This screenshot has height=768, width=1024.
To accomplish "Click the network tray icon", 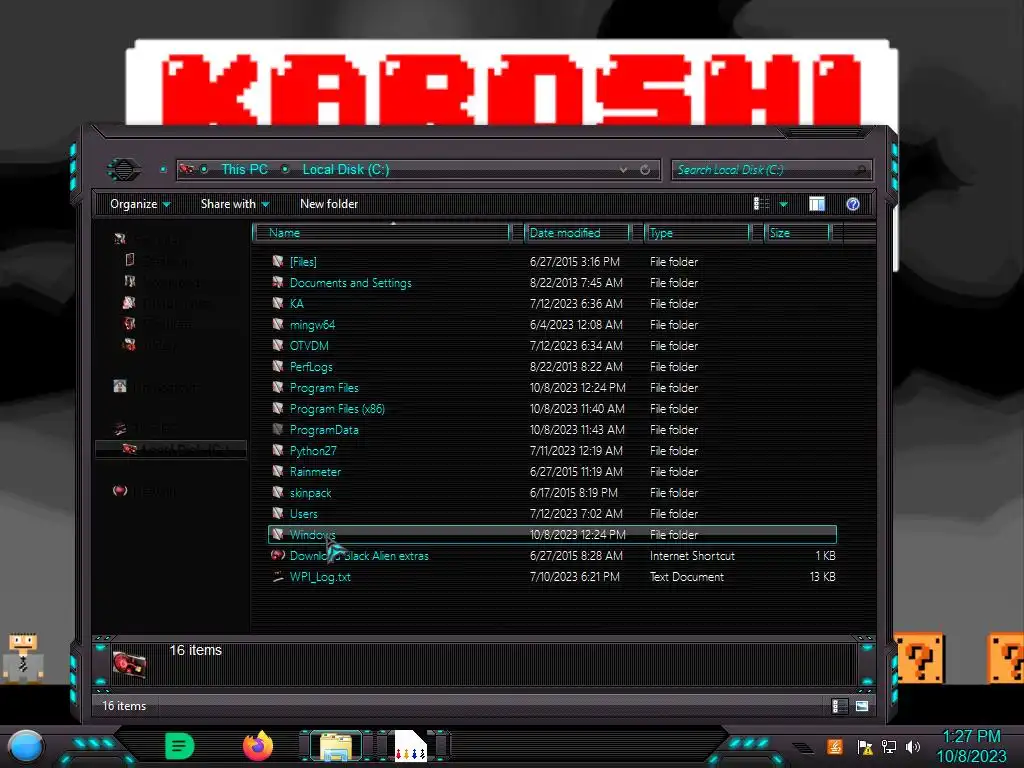I will coord(889,746).
